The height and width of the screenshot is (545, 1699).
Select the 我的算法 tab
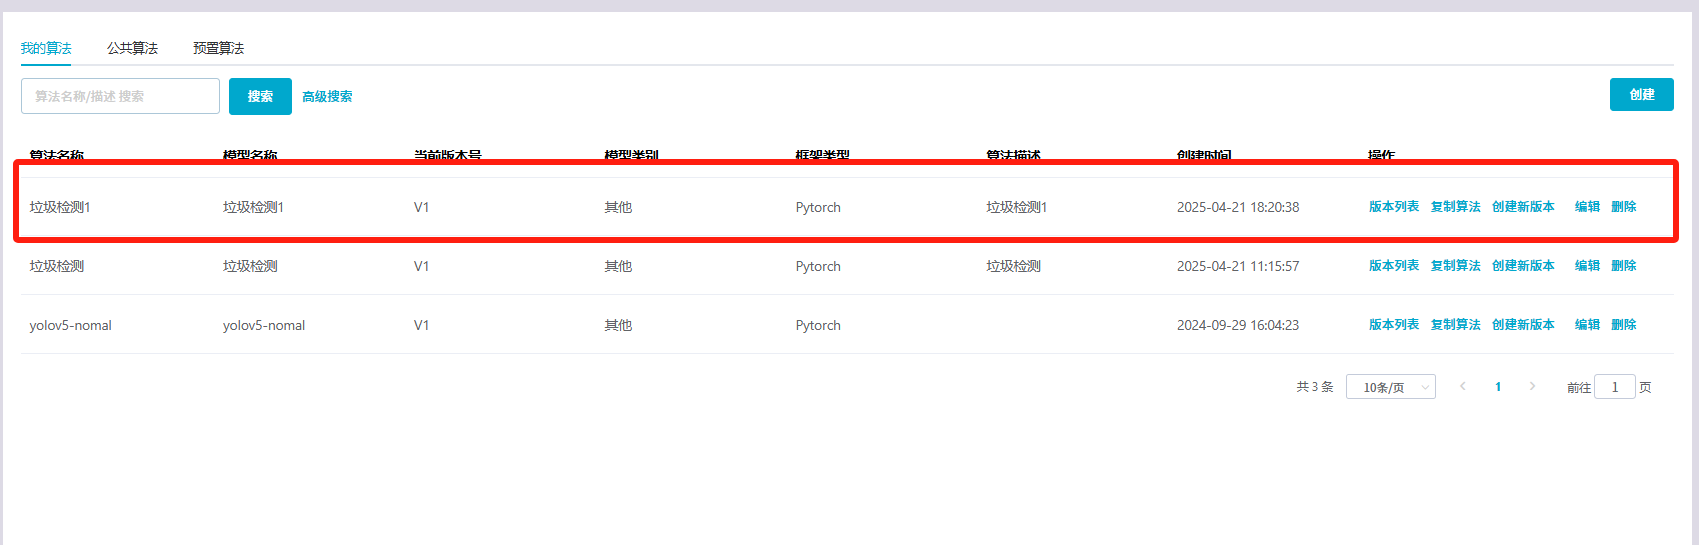[46, 48]
